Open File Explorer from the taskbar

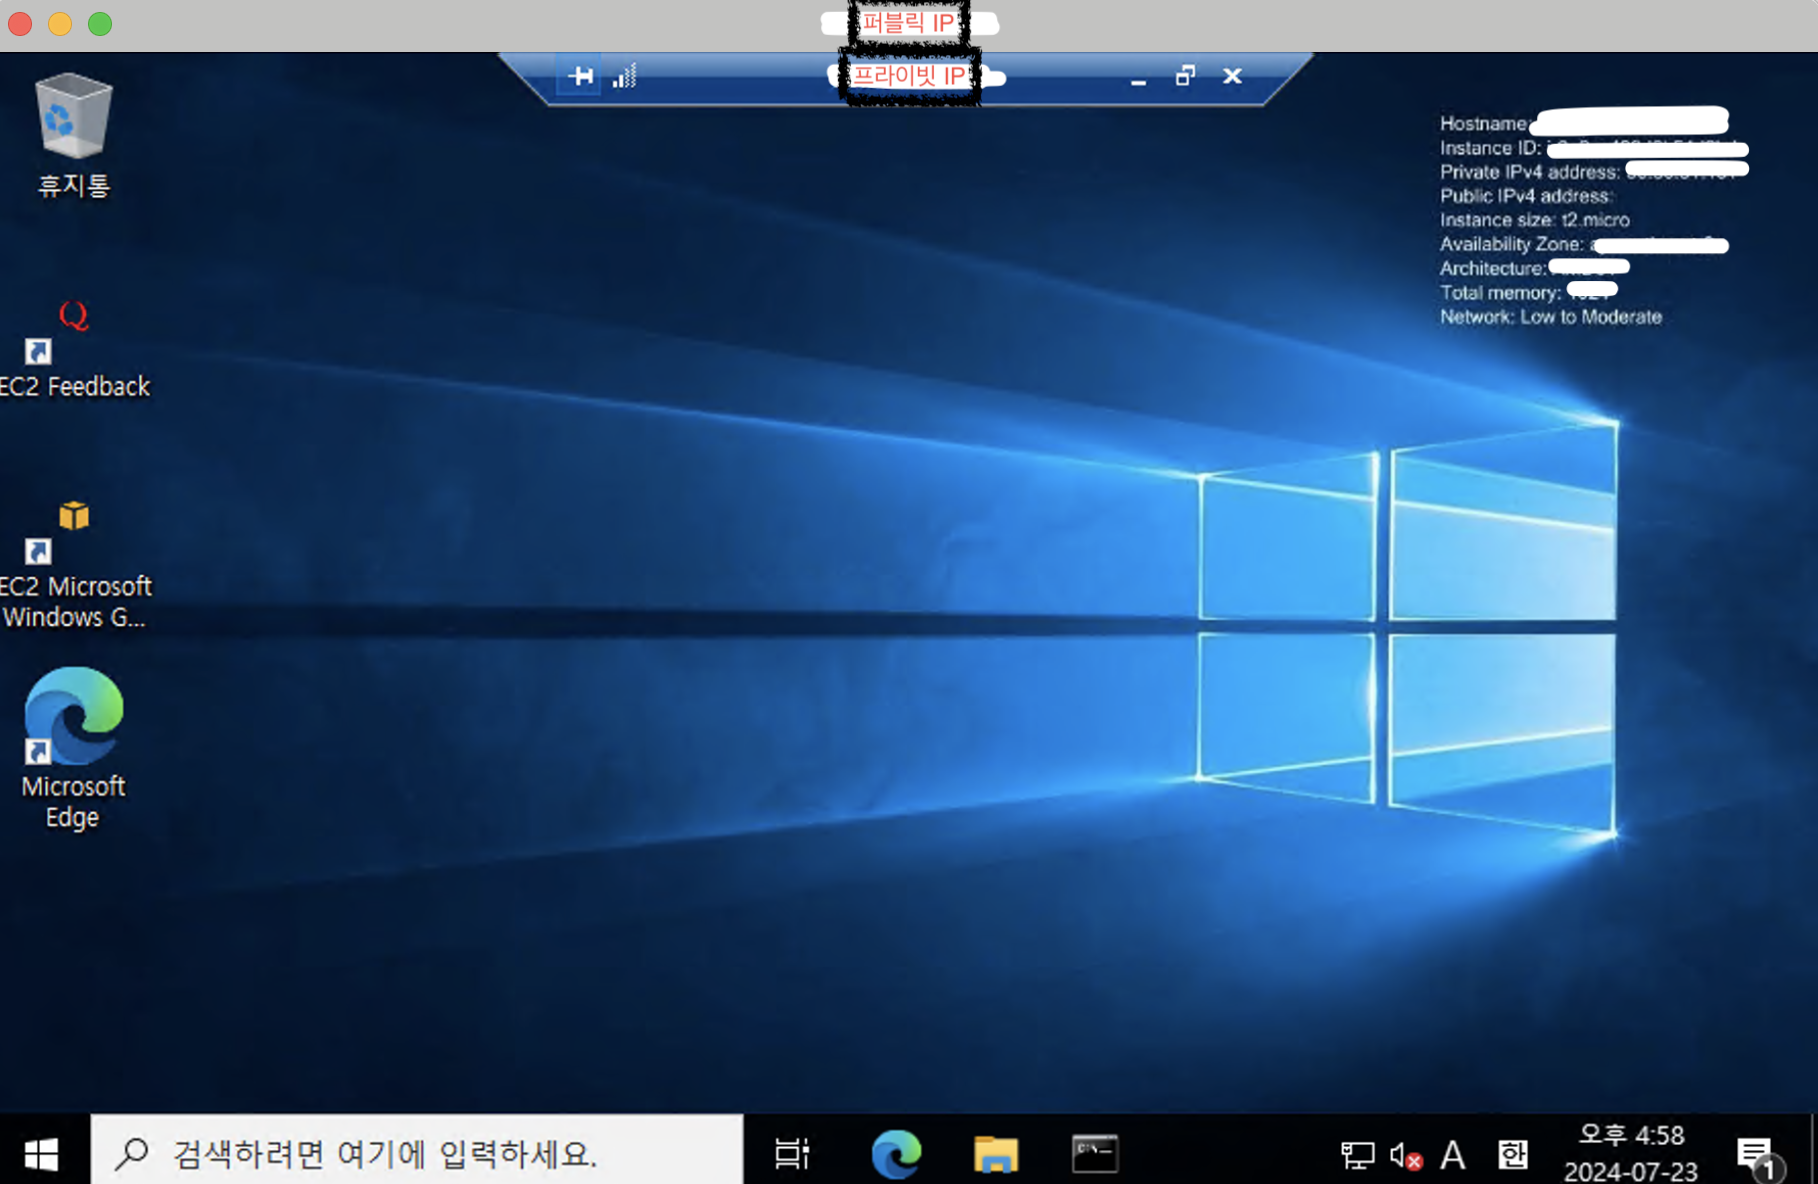(x=995, y=1154)
